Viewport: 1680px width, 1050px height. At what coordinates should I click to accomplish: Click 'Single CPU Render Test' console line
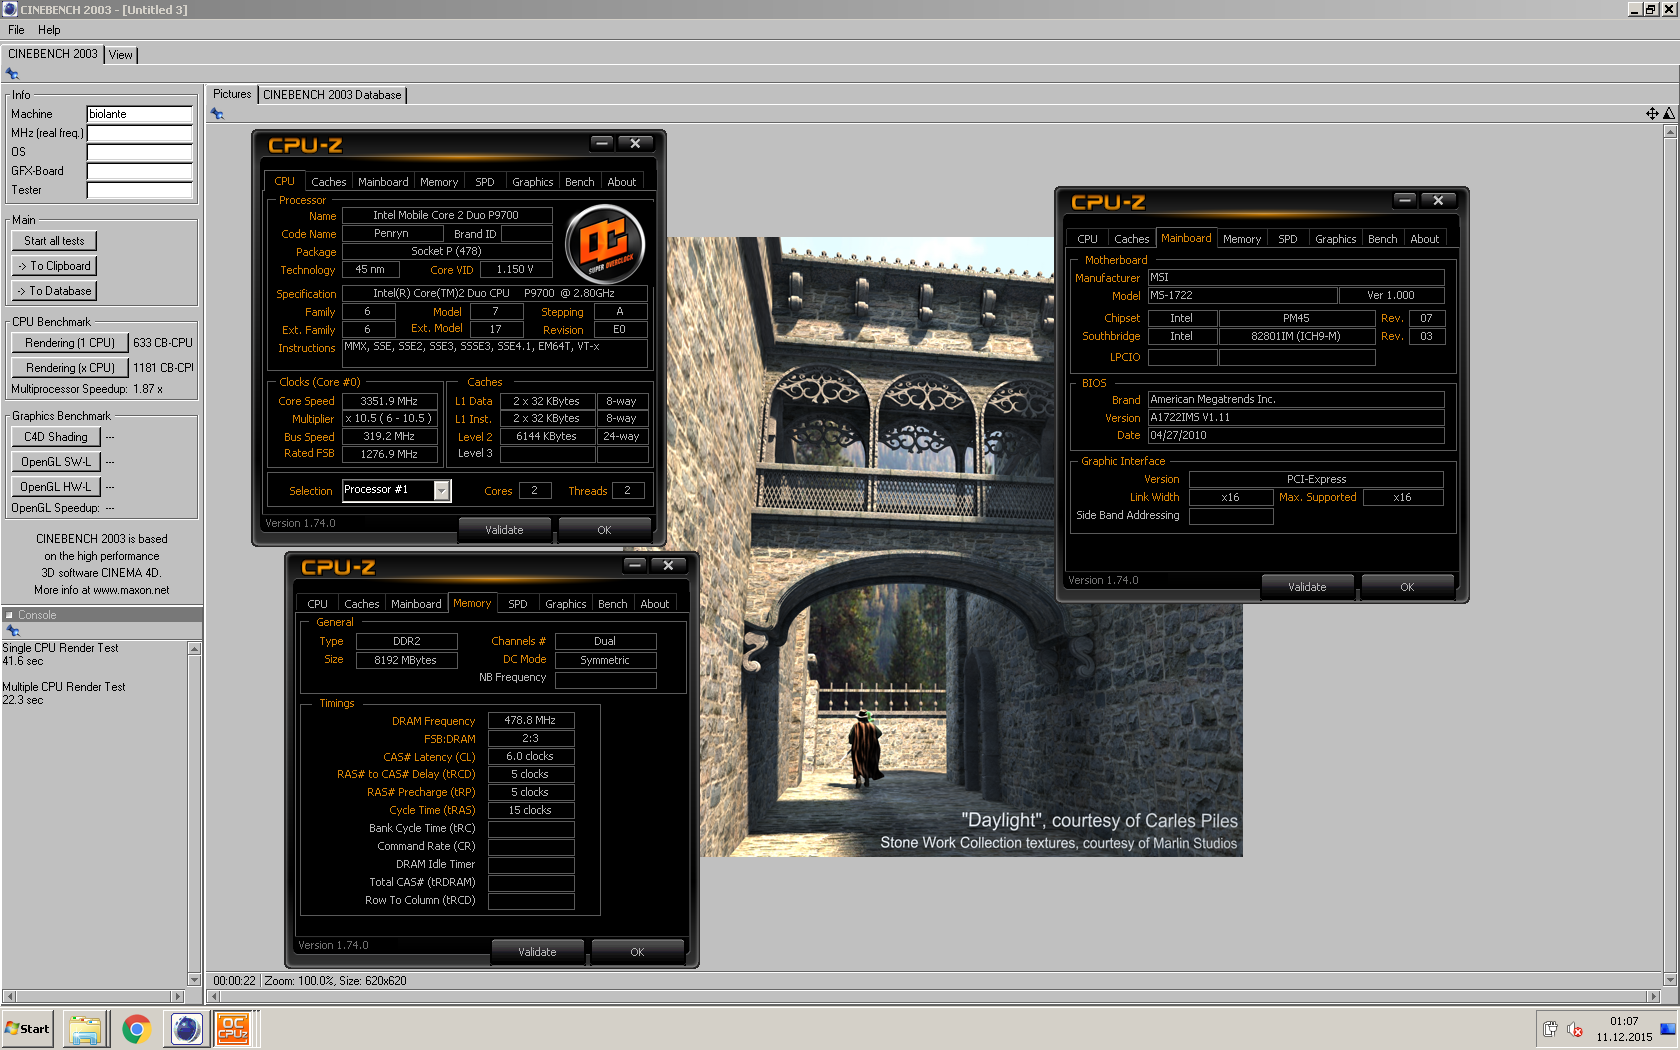(60, 648)
